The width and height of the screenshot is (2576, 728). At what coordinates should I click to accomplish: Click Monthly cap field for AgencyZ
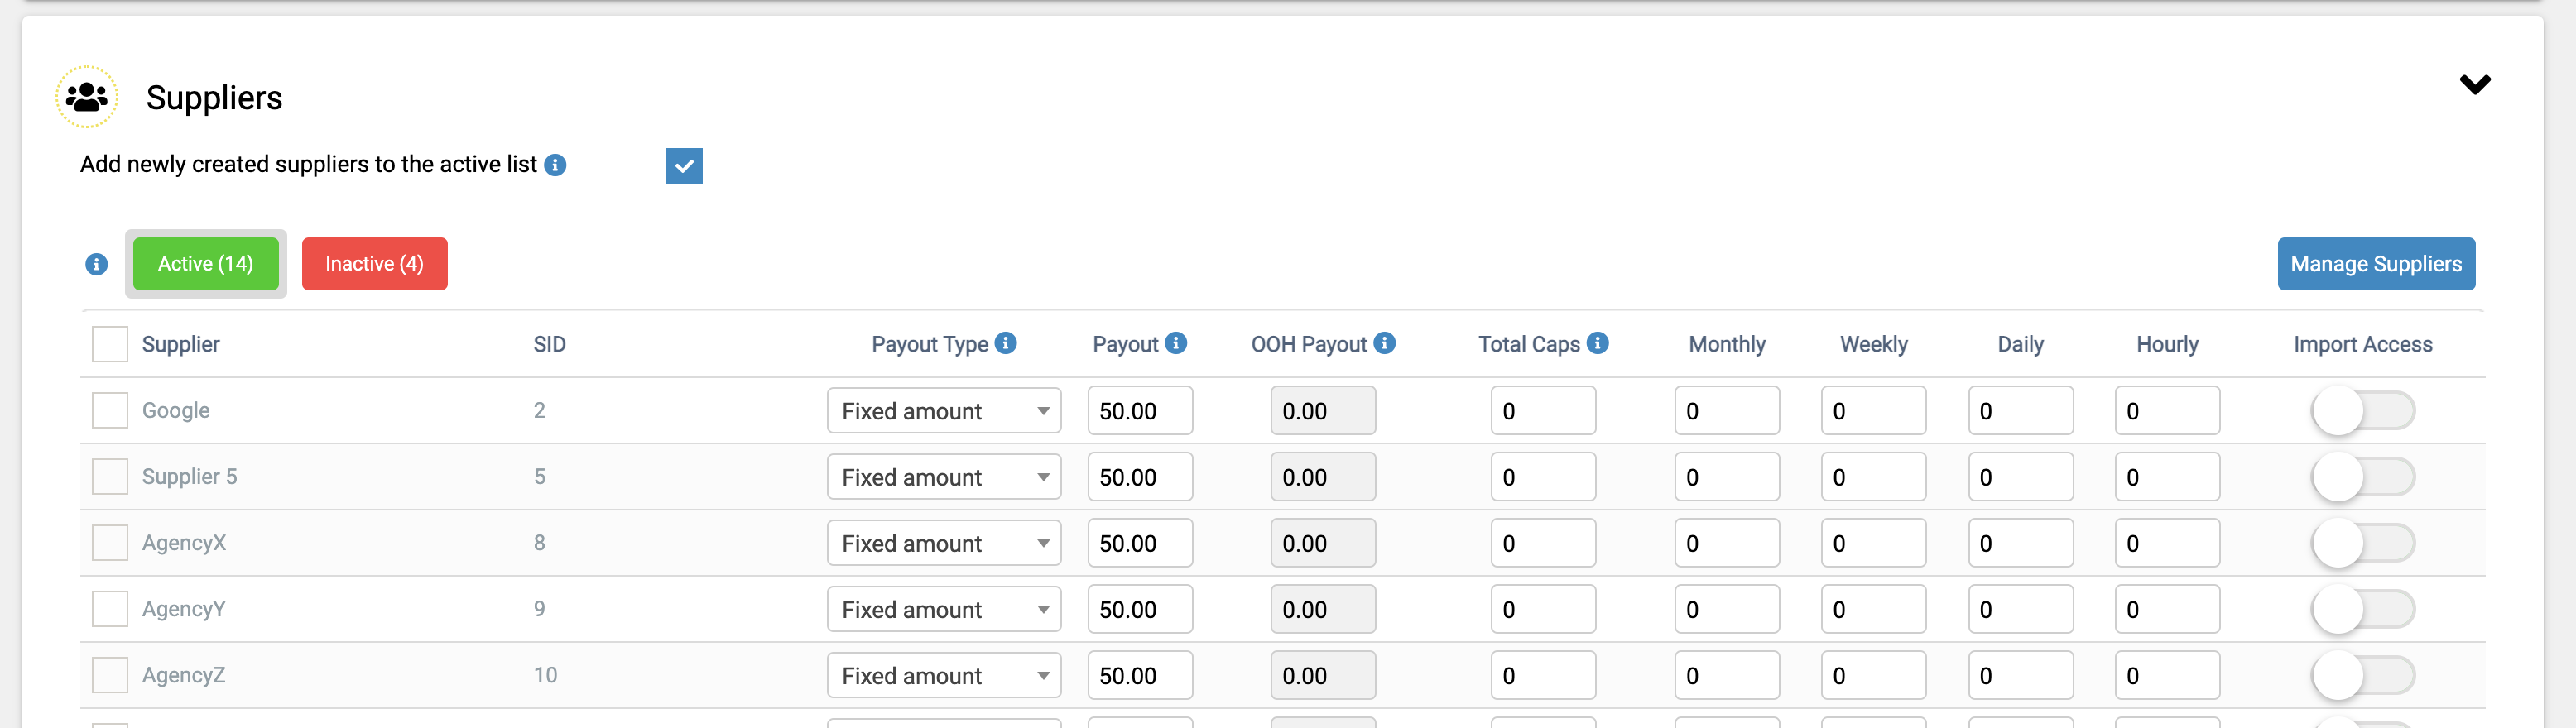(1727, 675)
